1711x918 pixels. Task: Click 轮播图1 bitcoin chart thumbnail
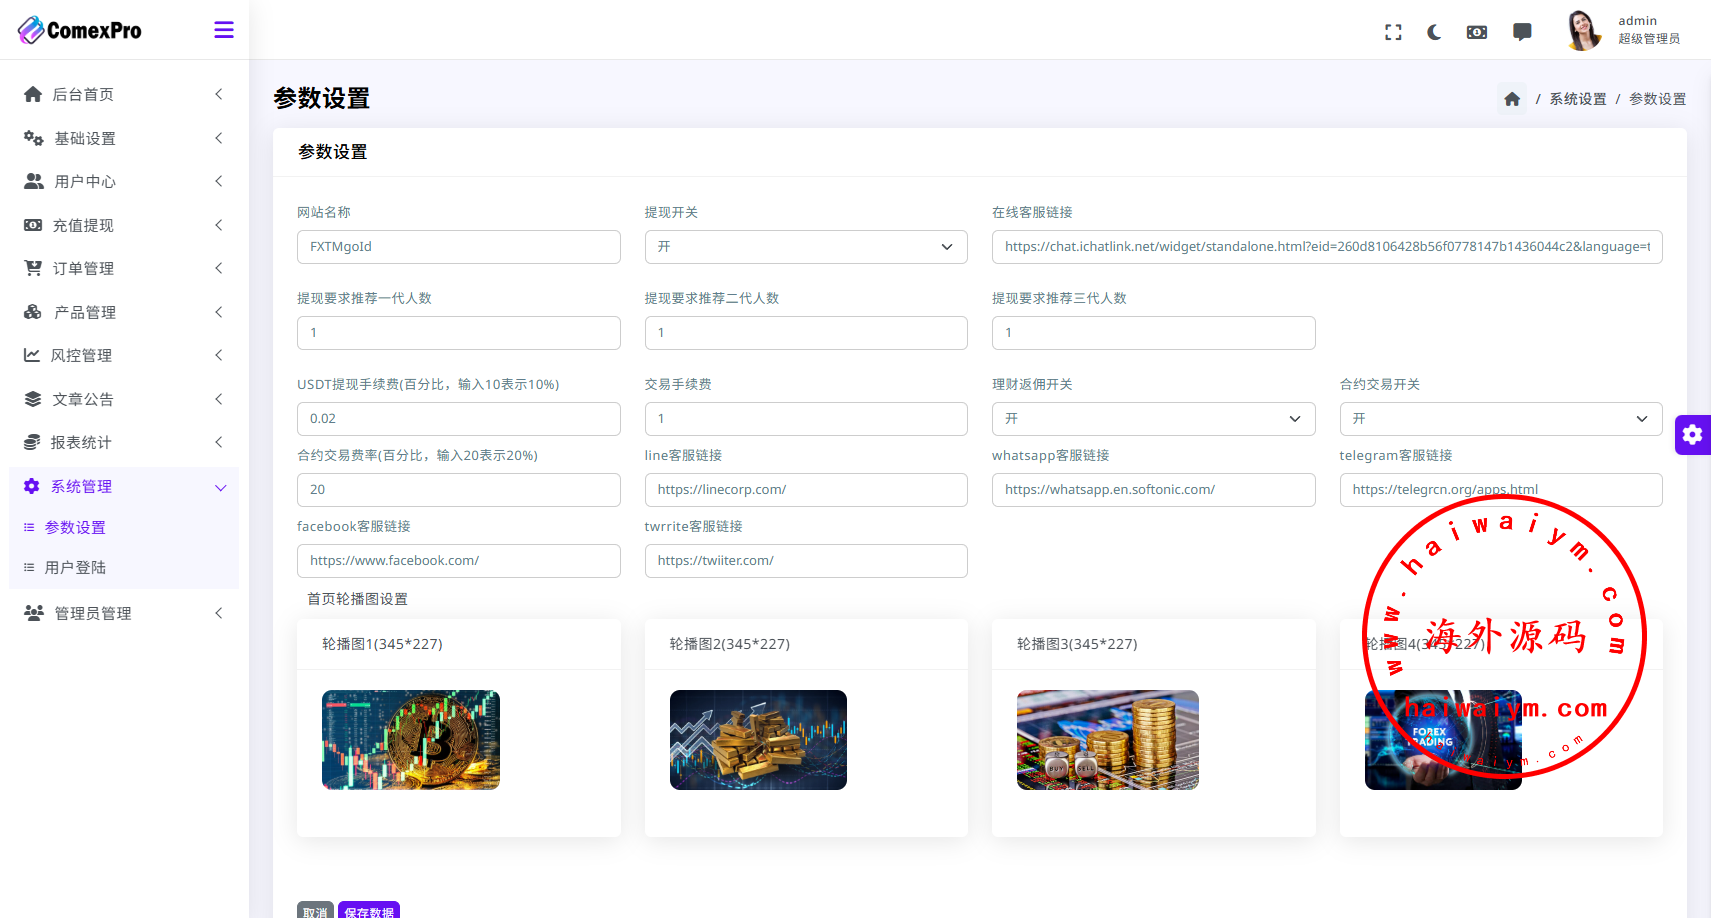tap(411, 740)
